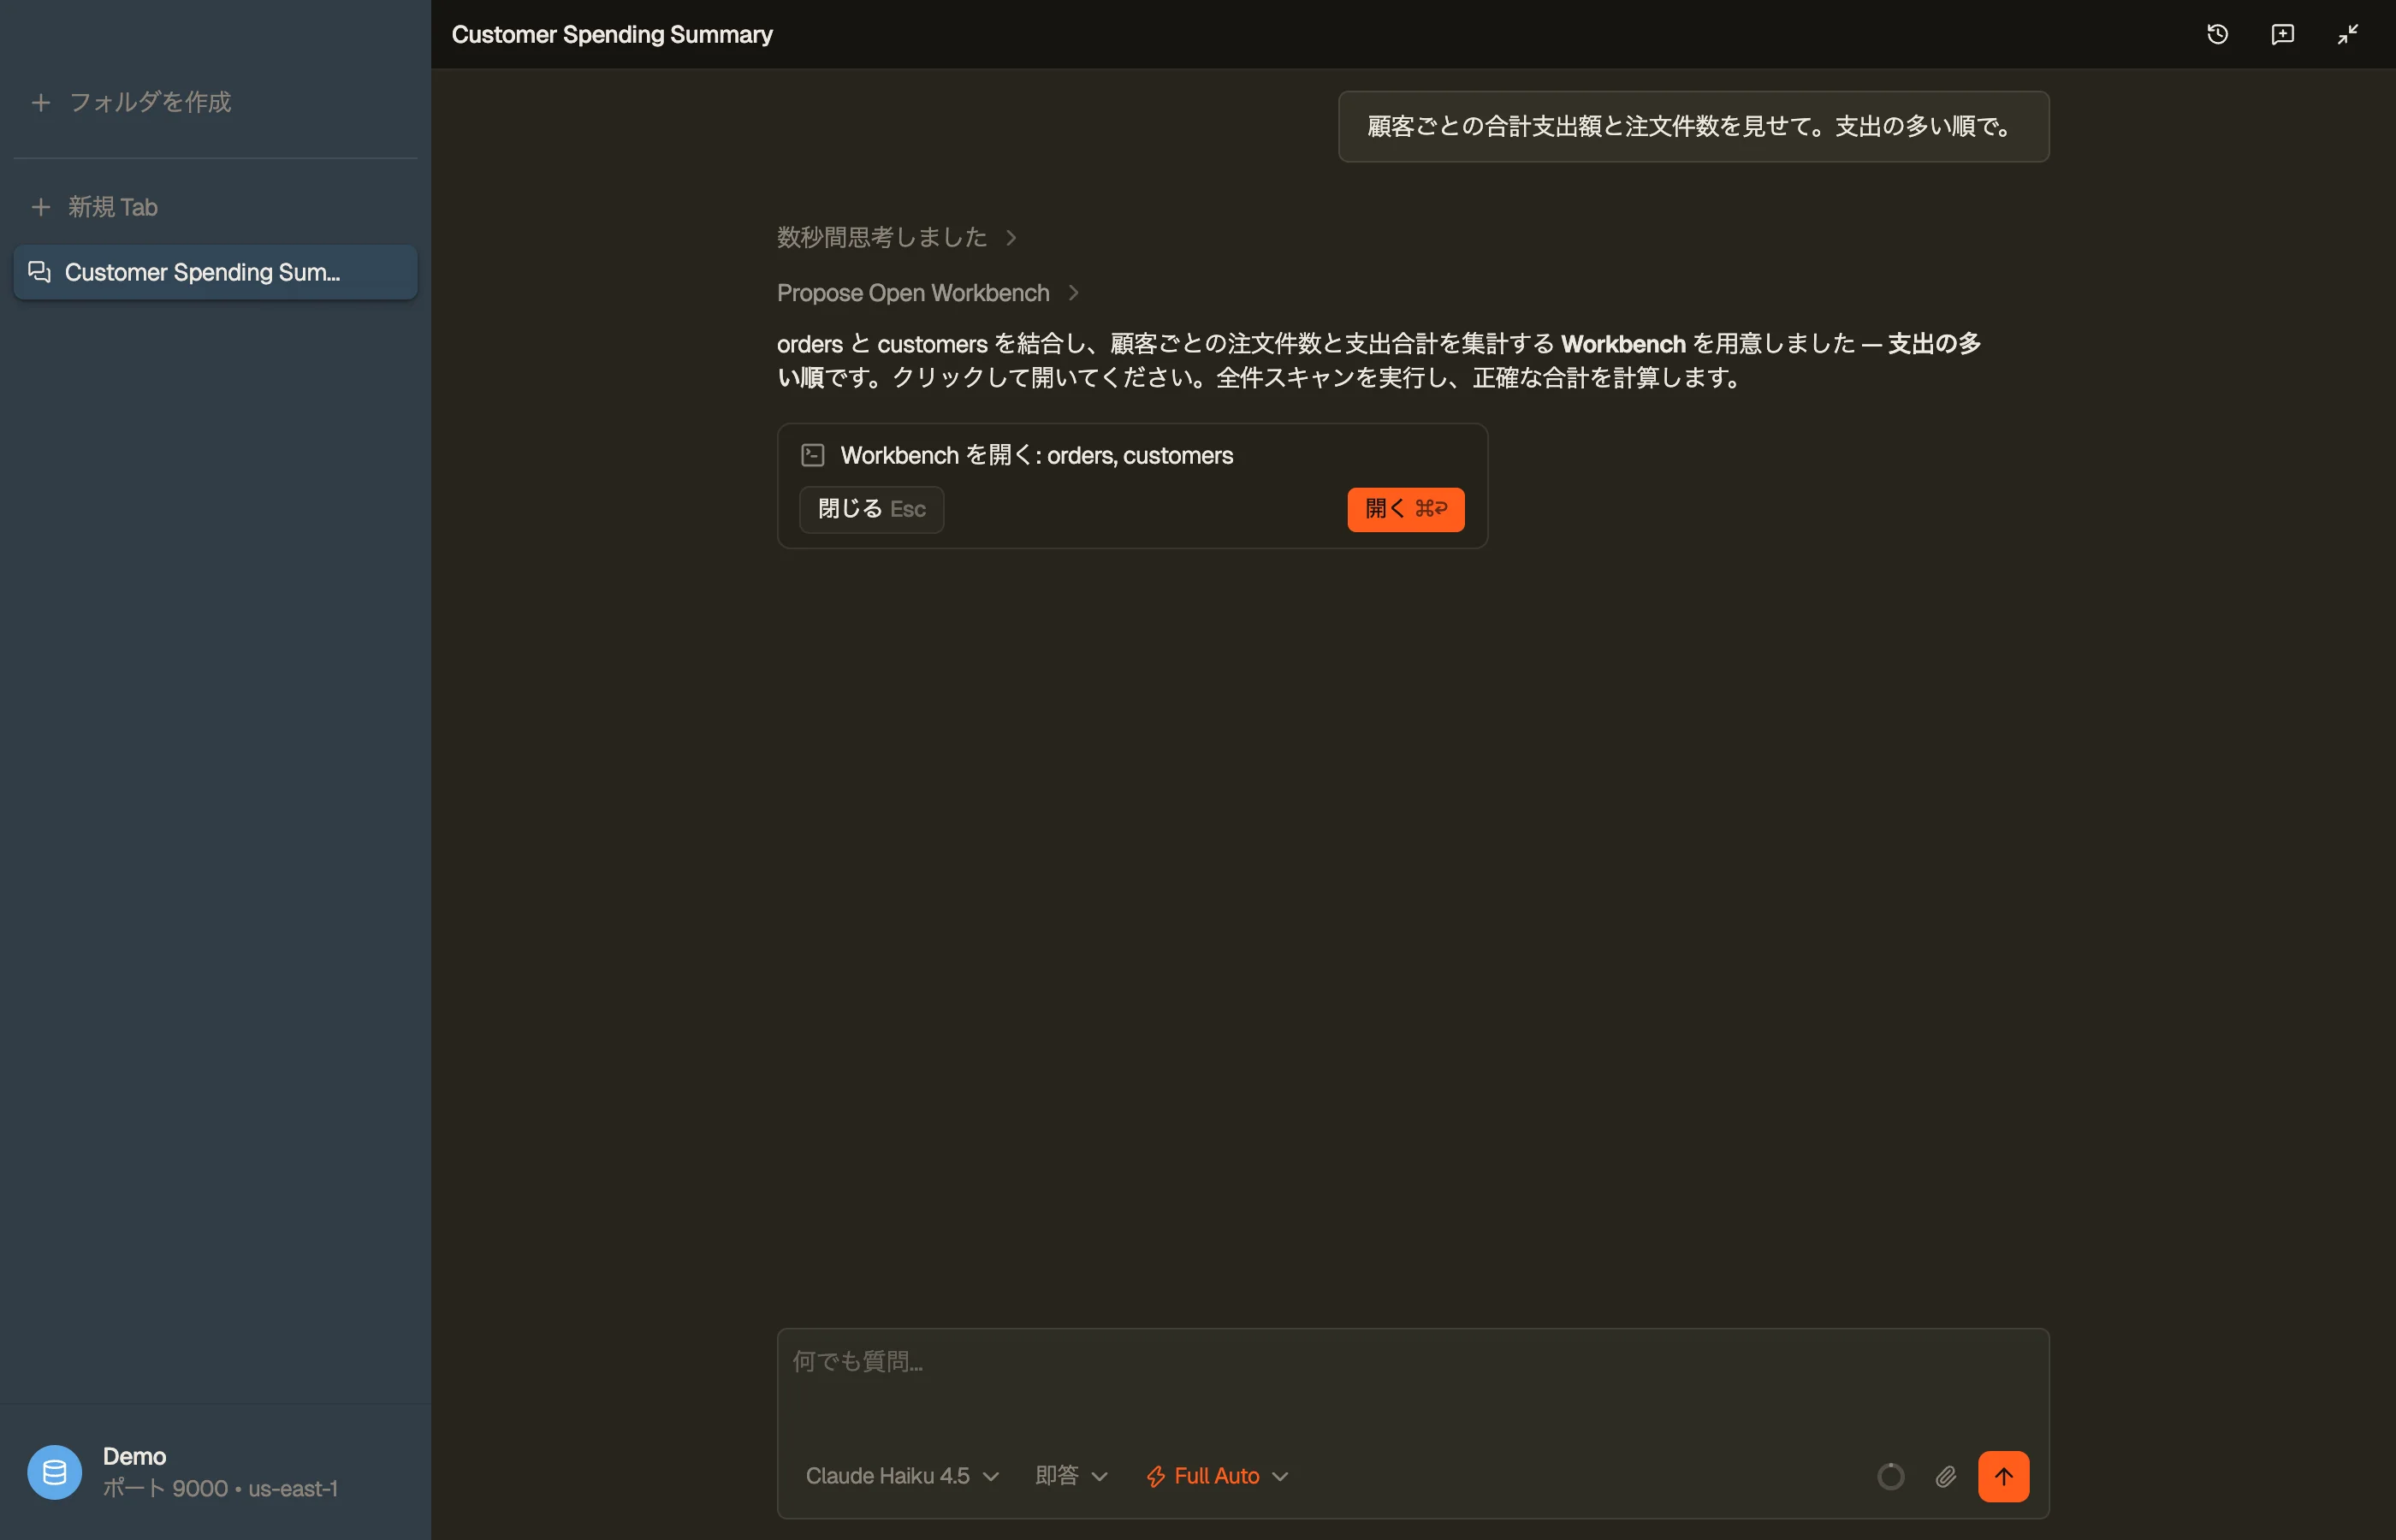2396x1540 pixels.
Task: Start a new chat via plus-bubble icon
Action: point(2282,34)
